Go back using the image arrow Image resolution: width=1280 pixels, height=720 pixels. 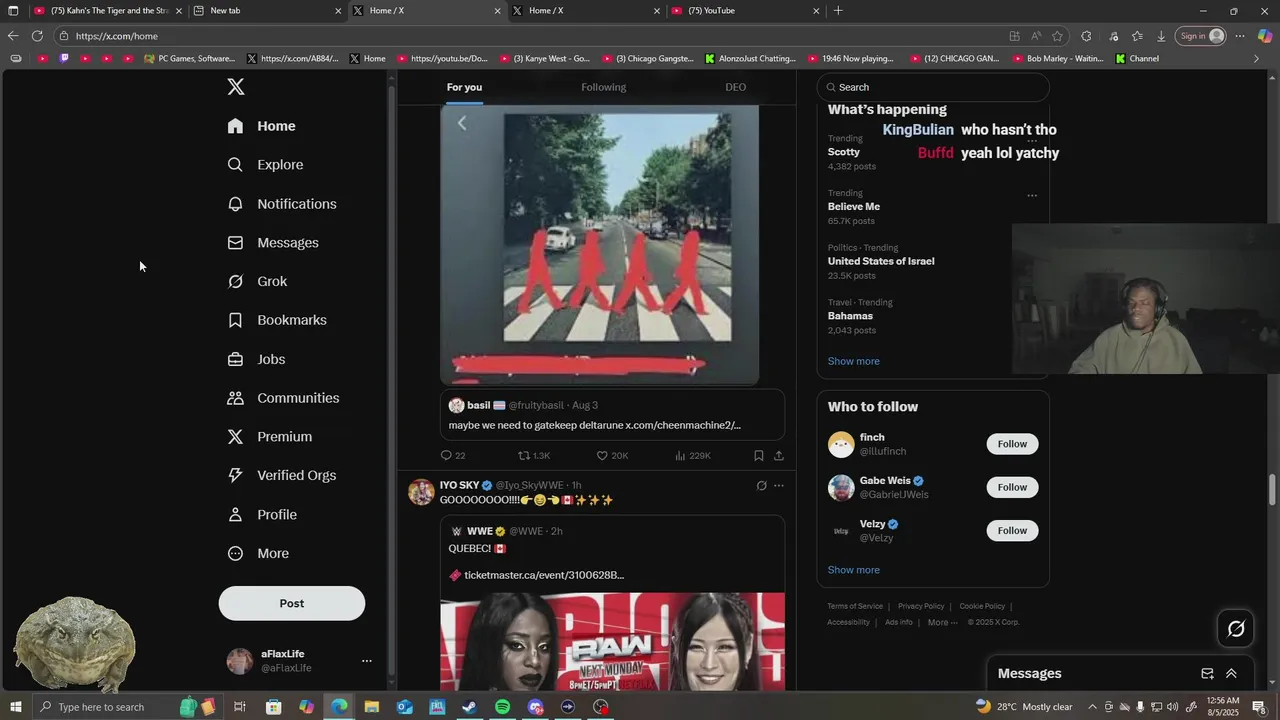(x=462, y=123)
